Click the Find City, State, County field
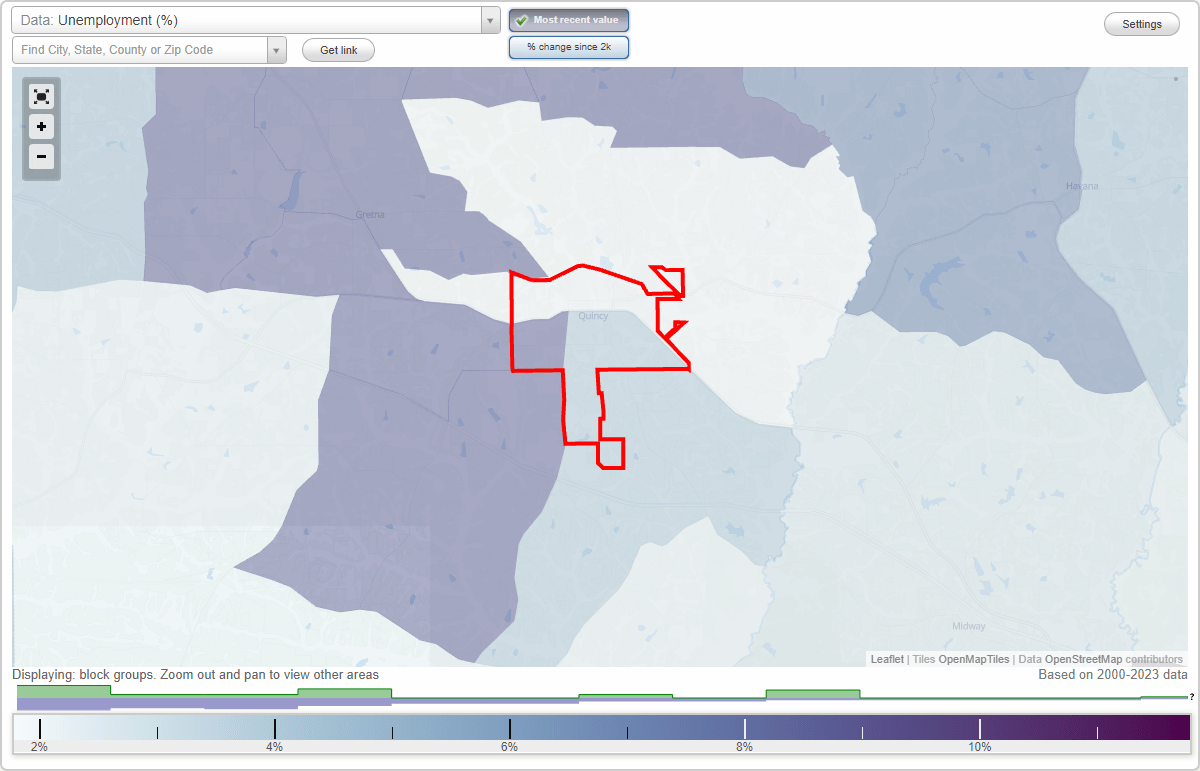1200x771 pixels. point(140,50)
